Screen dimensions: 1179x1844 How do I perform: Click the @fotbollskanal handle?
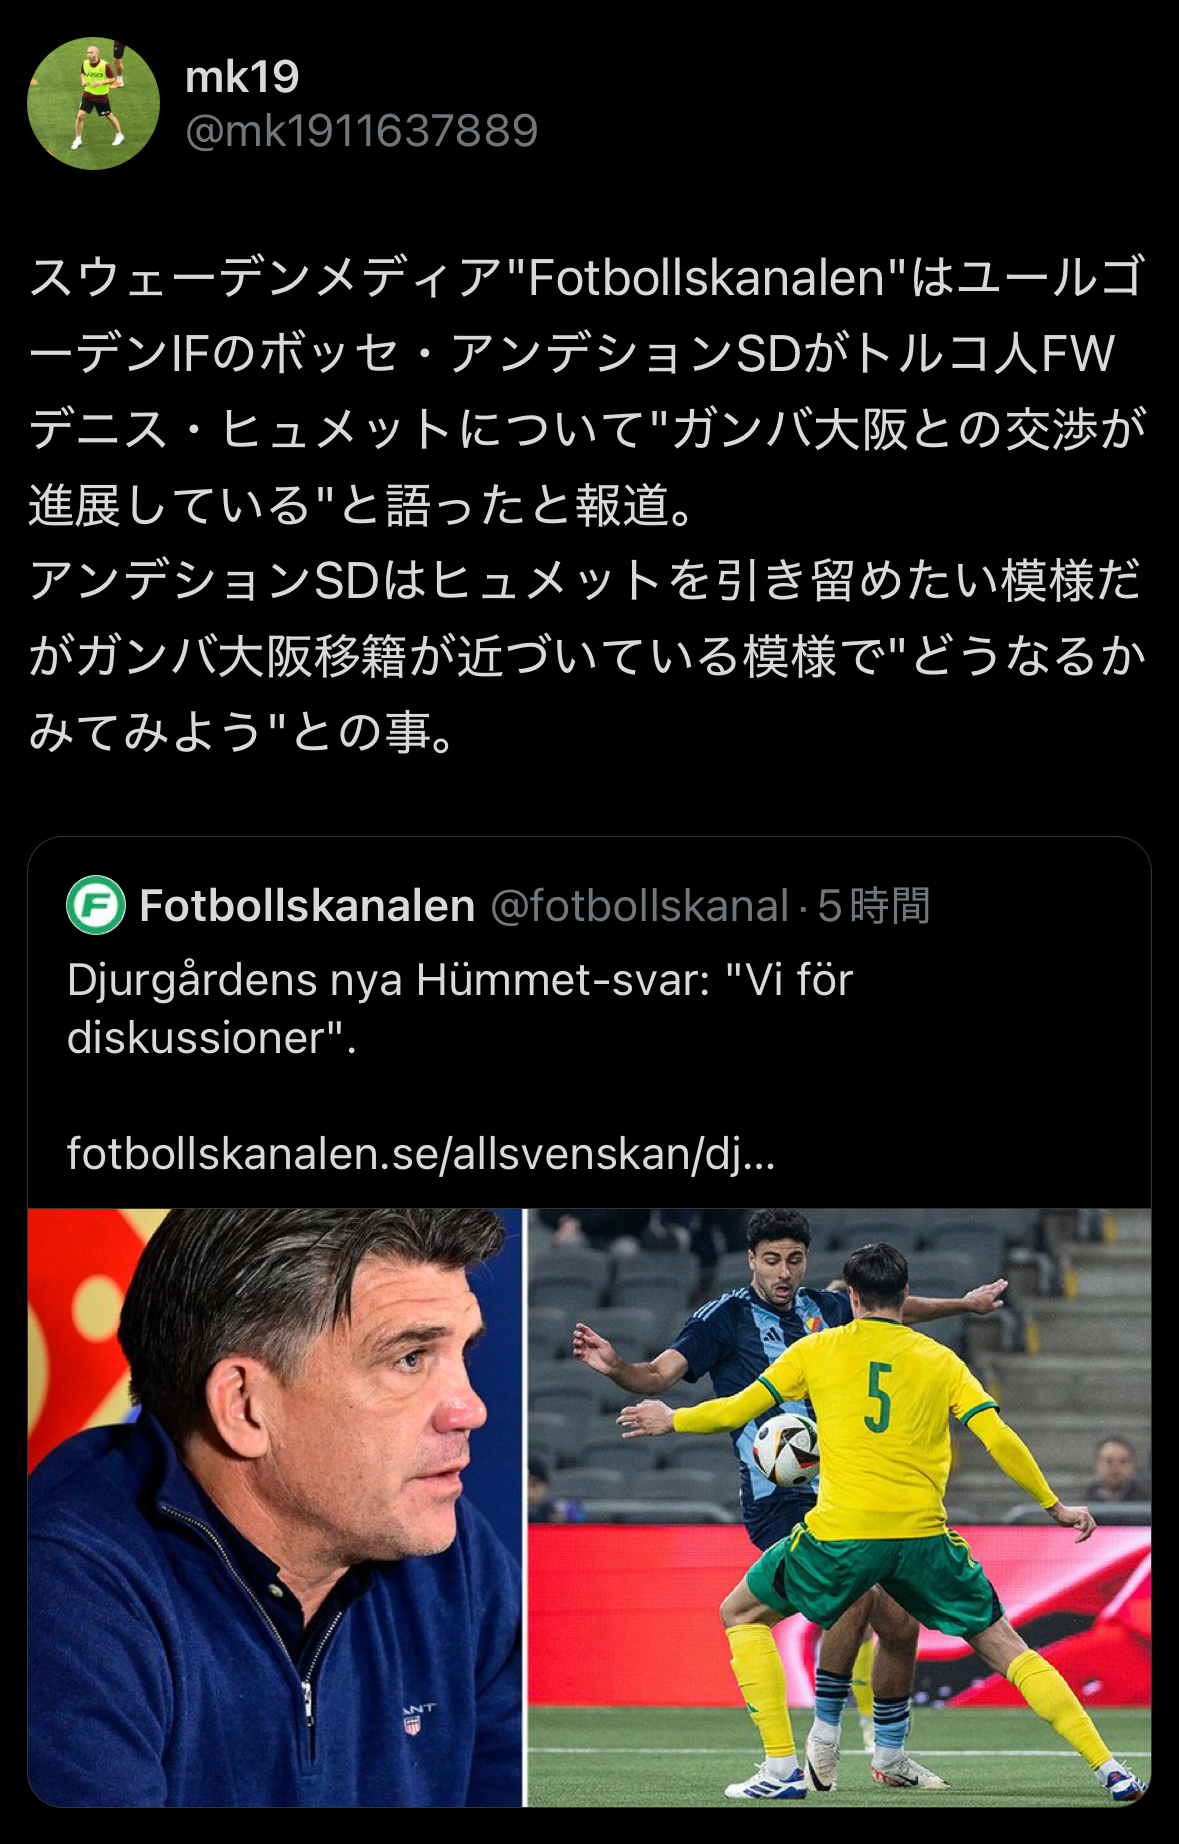[x=640, y=906]
